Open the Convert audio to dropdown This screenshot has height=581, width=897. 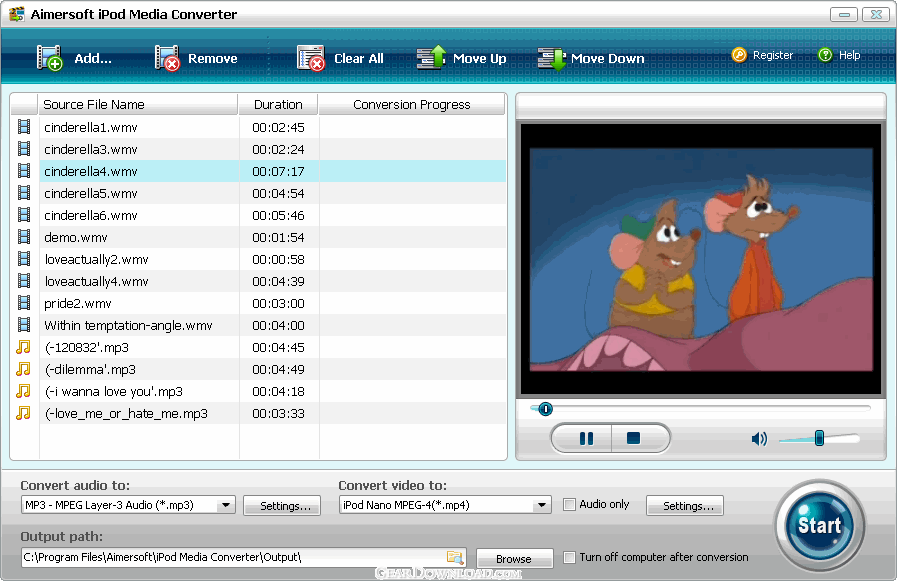(227, 505)
